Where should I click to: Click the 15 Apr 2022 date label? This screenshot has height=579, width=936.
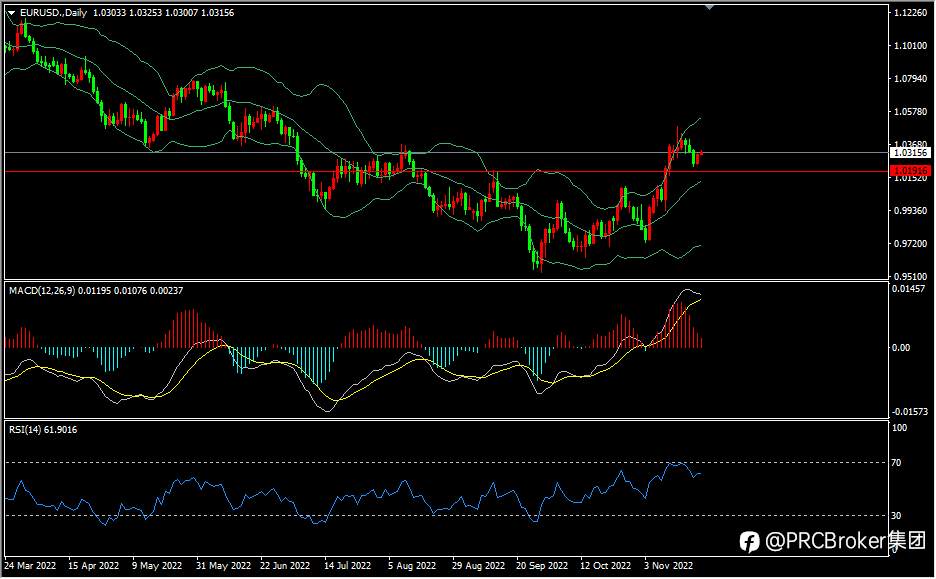[x=94, y=566]
